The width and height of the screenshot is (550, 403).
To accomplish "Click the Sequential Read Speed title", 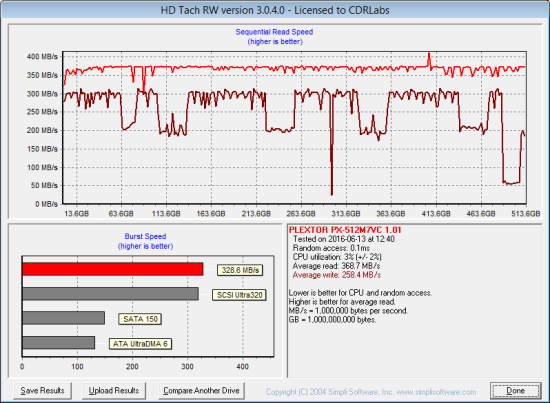I will point(274,32).
